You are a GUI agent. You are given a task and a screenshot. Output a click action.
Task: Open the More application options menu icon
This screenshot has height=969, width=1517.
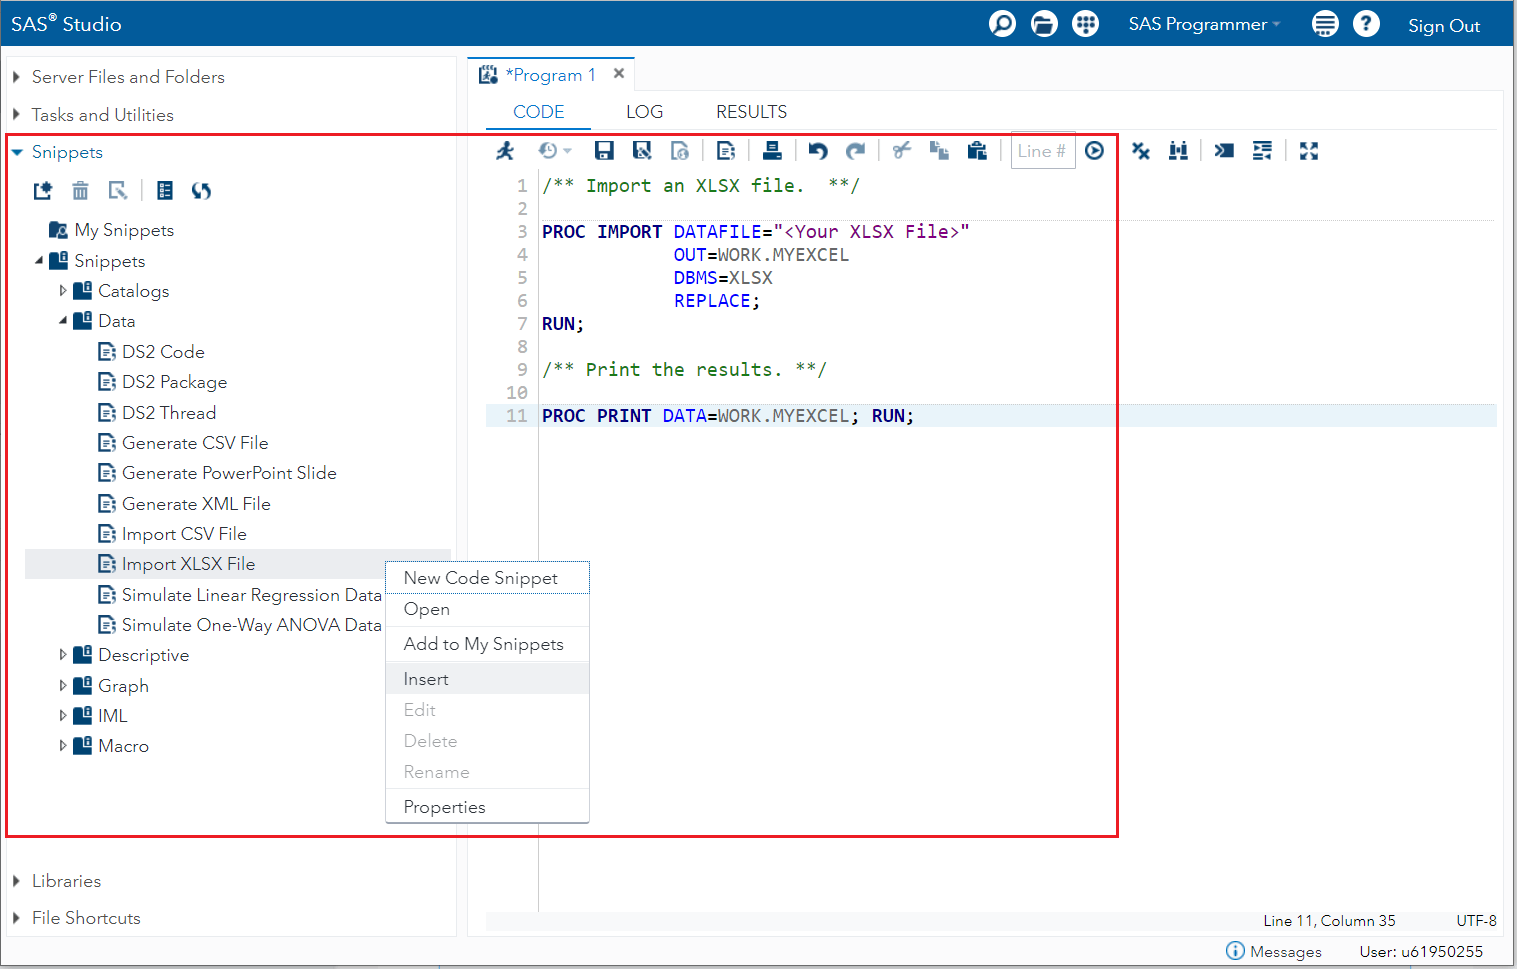[x=1325, y=24]
